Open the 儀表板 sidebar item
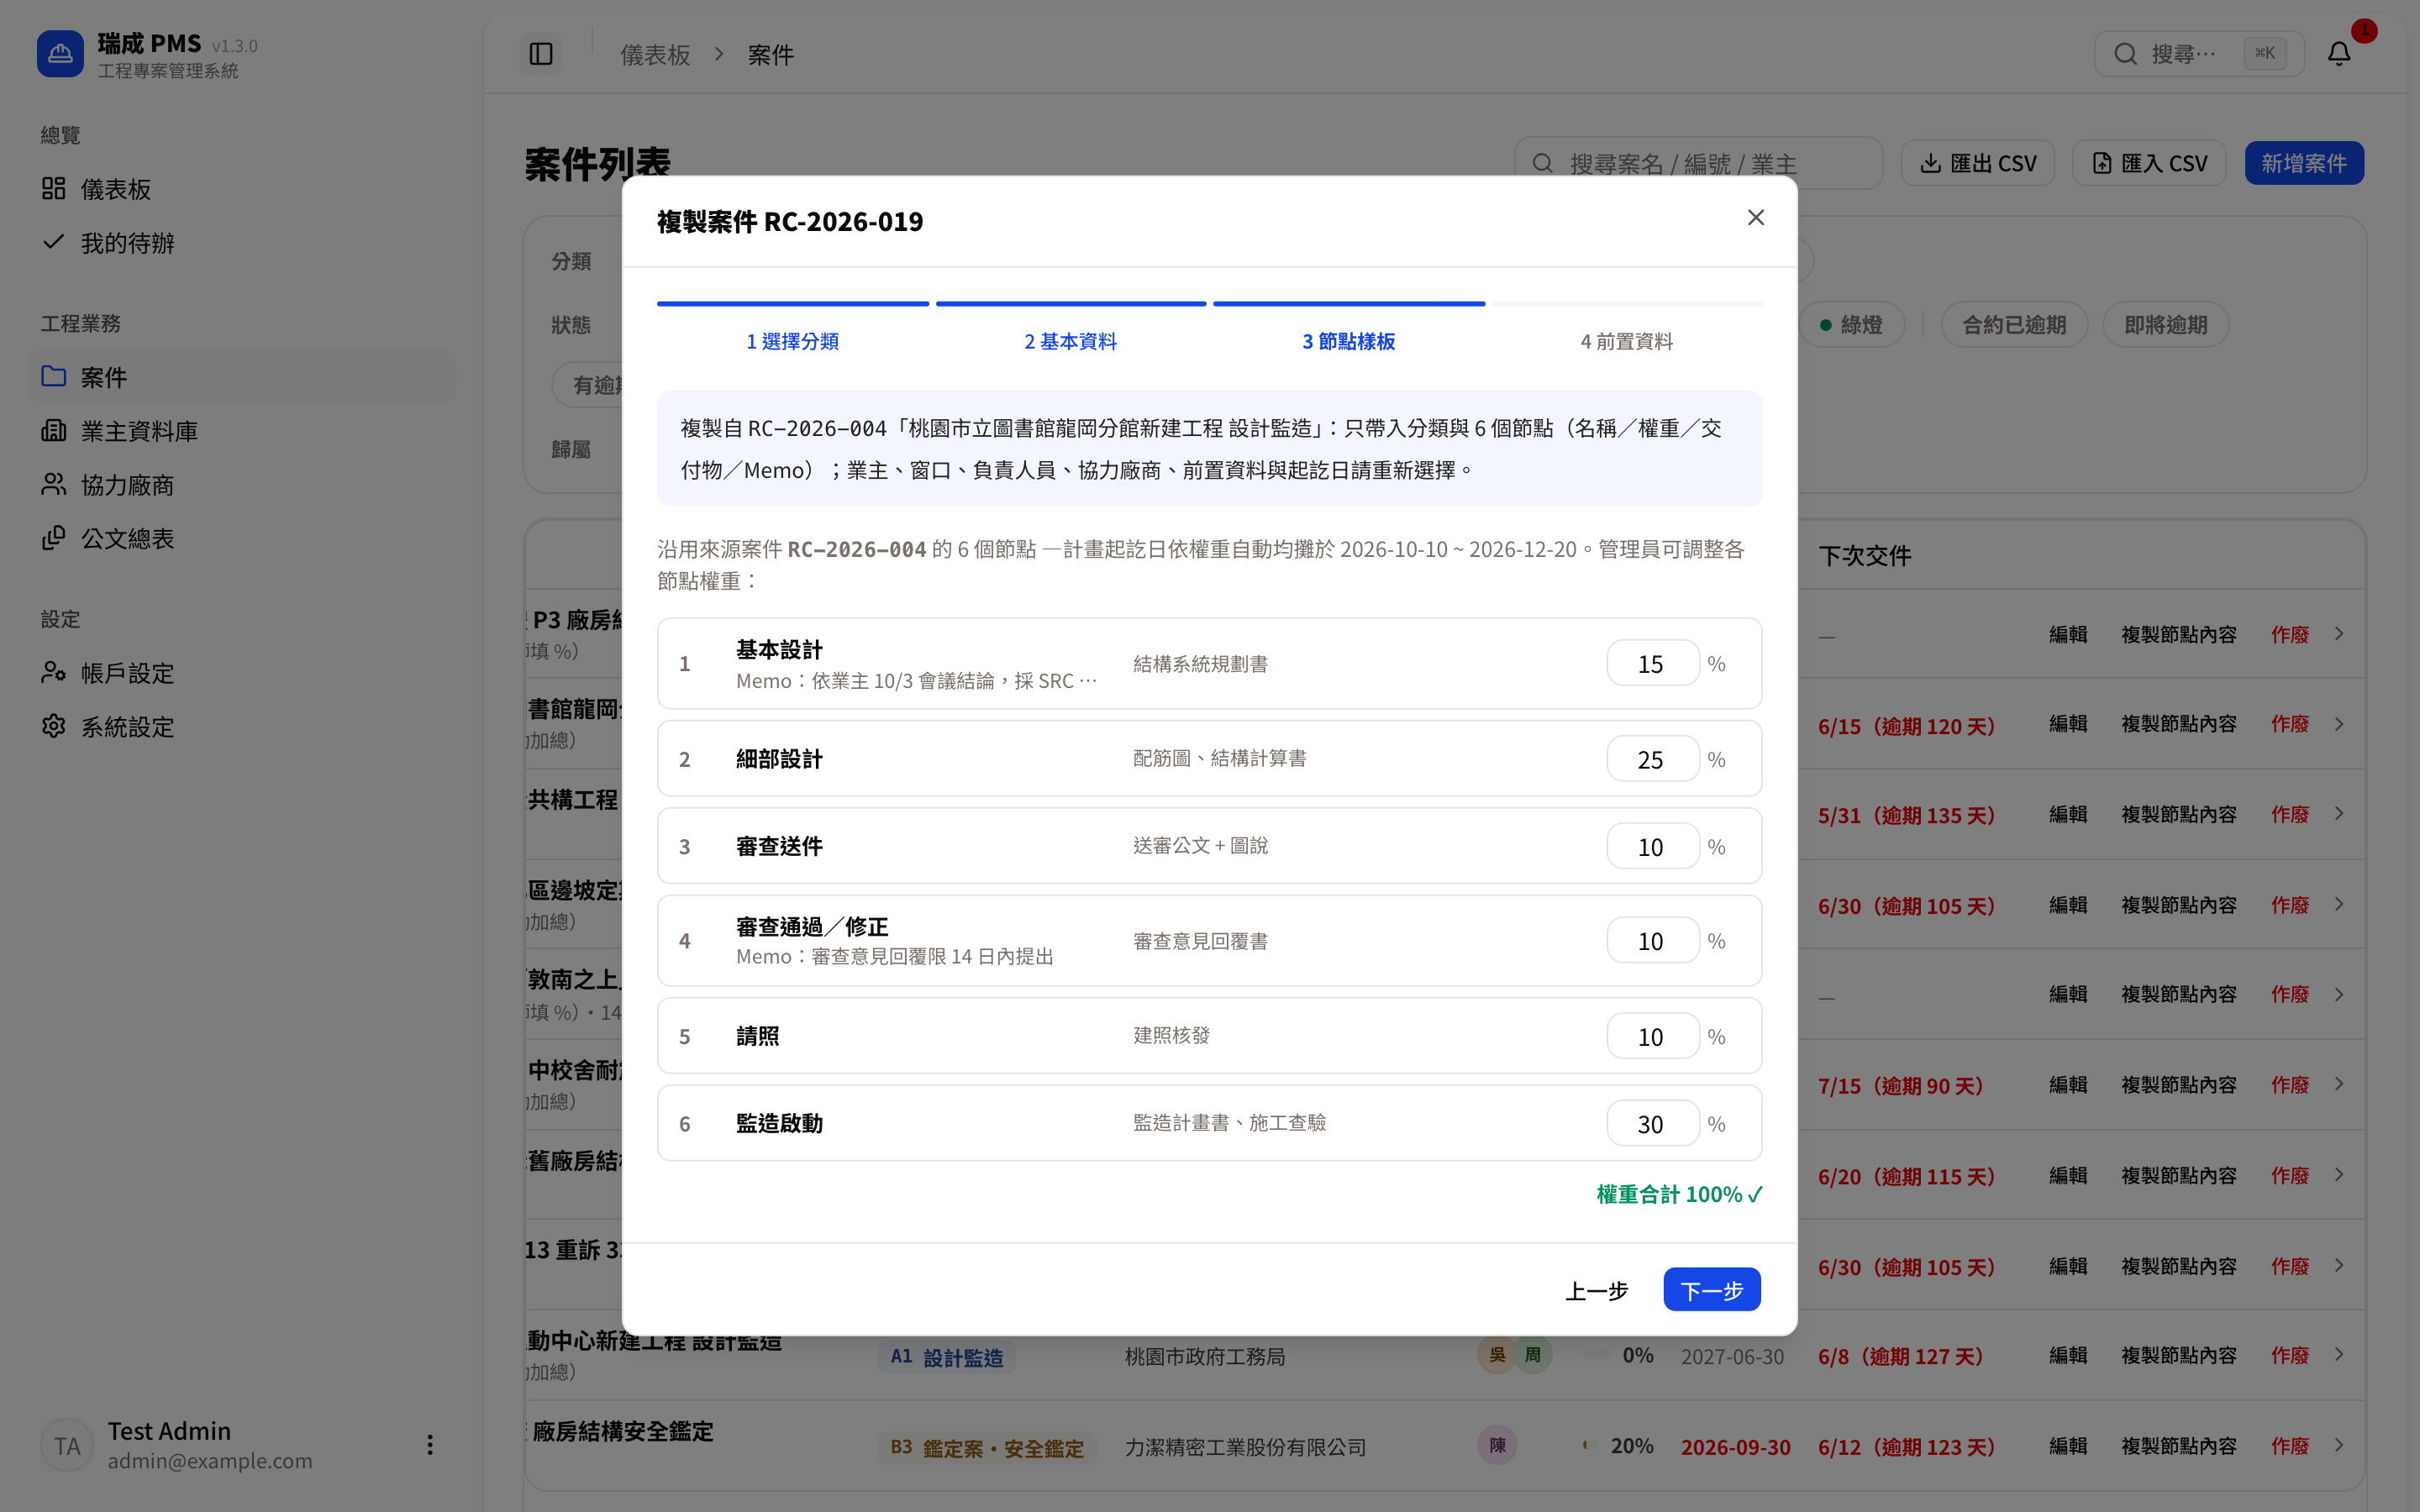Viewport: 2420px width, 1512px height. pos(243,189)
